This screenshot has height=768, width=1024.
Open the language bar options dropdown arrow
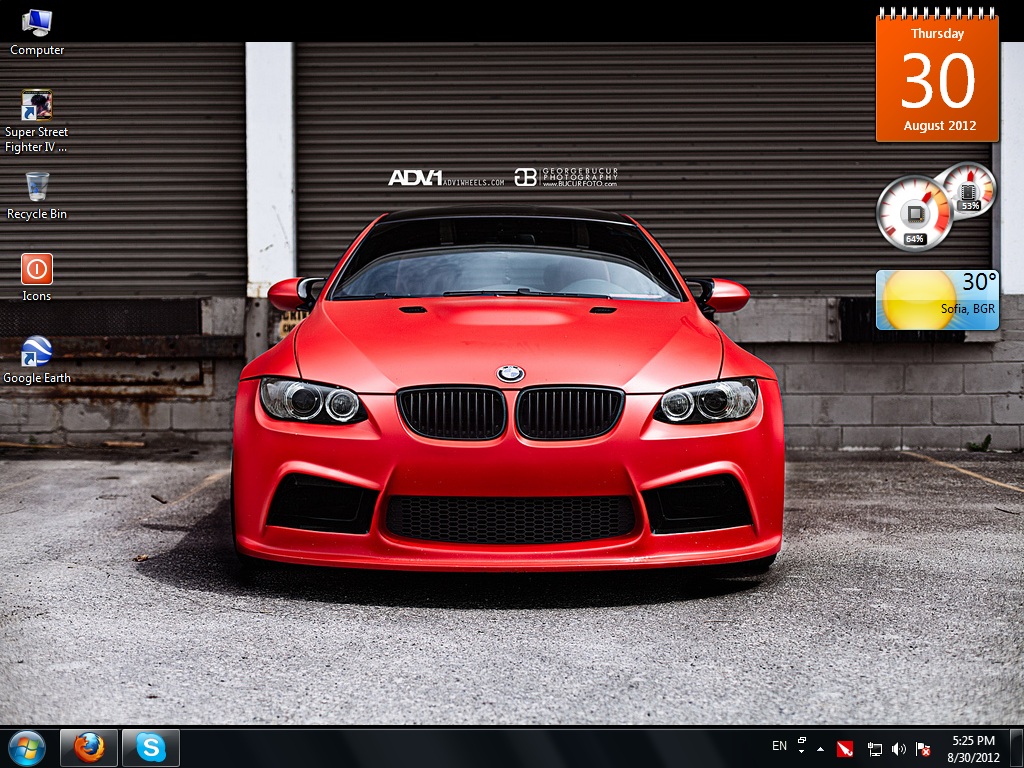click(x=802, y=752)
